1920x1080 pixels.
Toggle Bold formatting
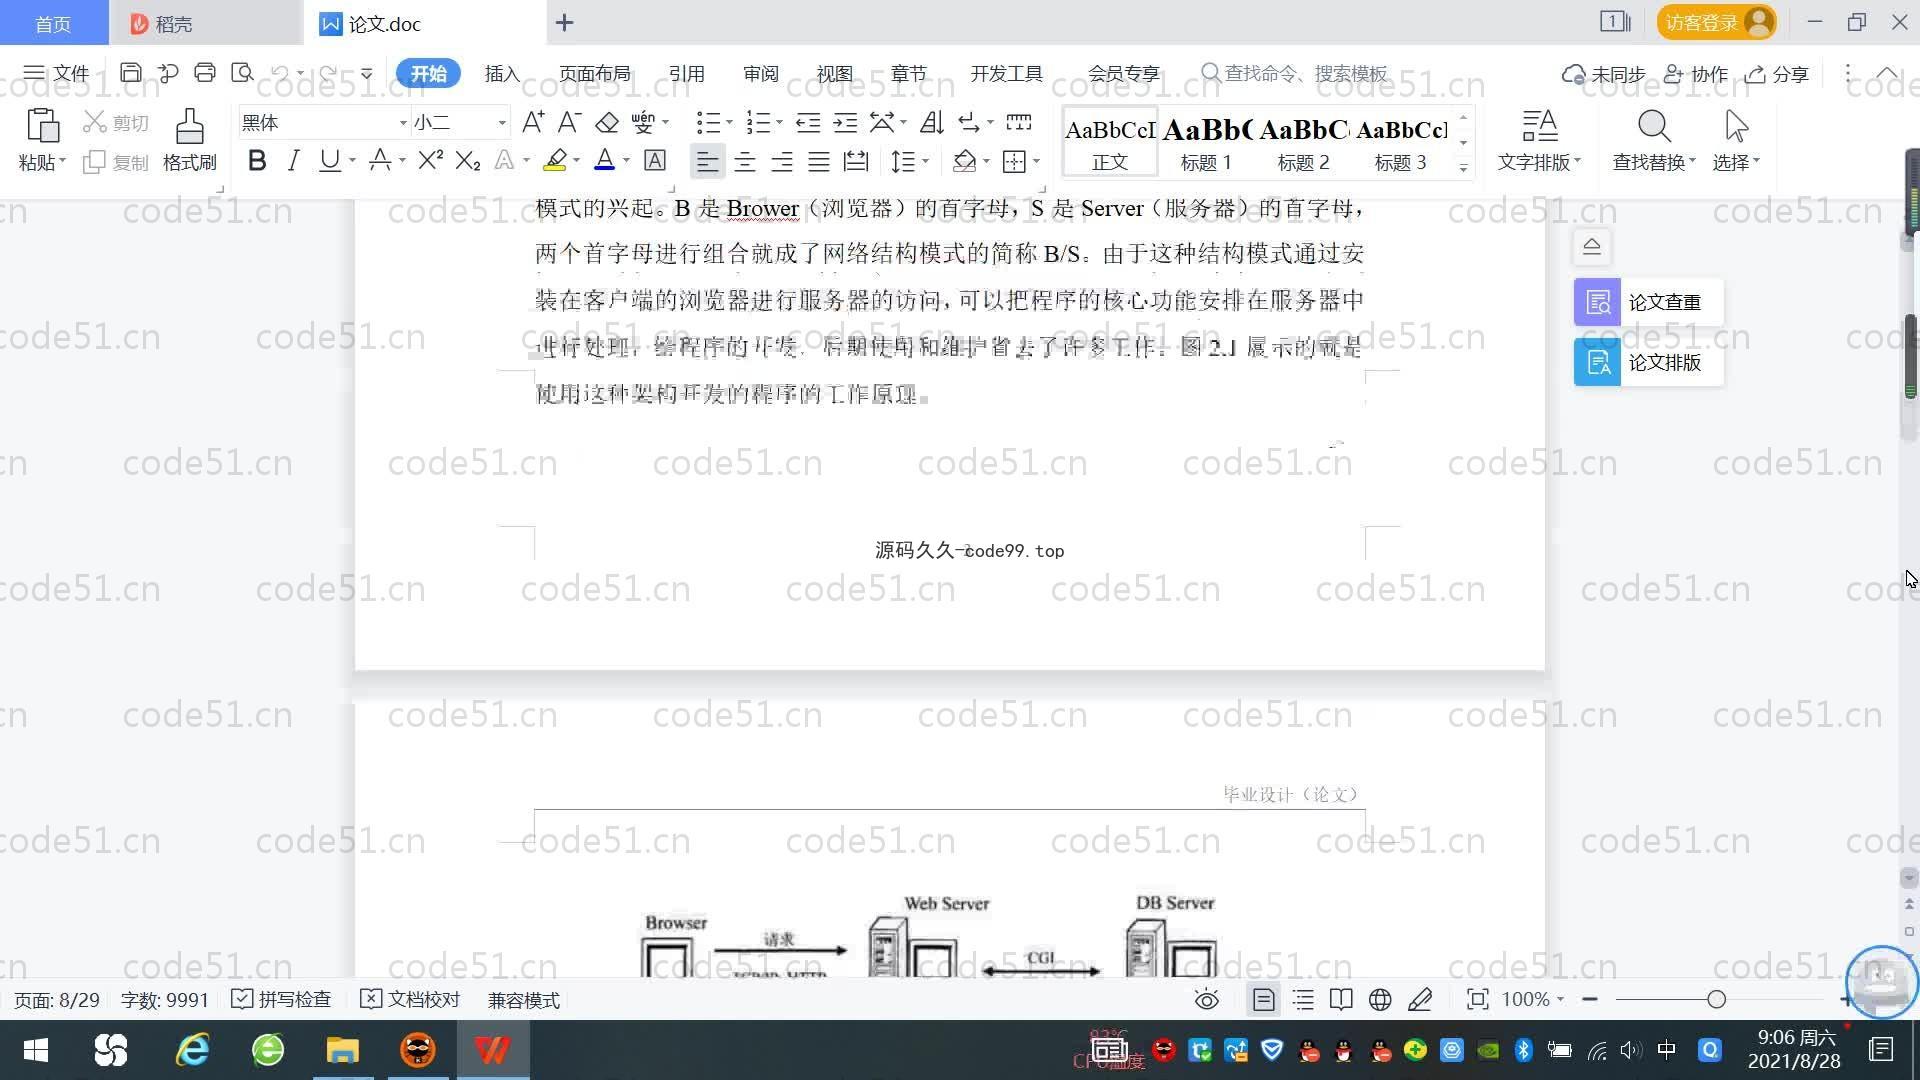pyautogui.click(x=257, y=161)
